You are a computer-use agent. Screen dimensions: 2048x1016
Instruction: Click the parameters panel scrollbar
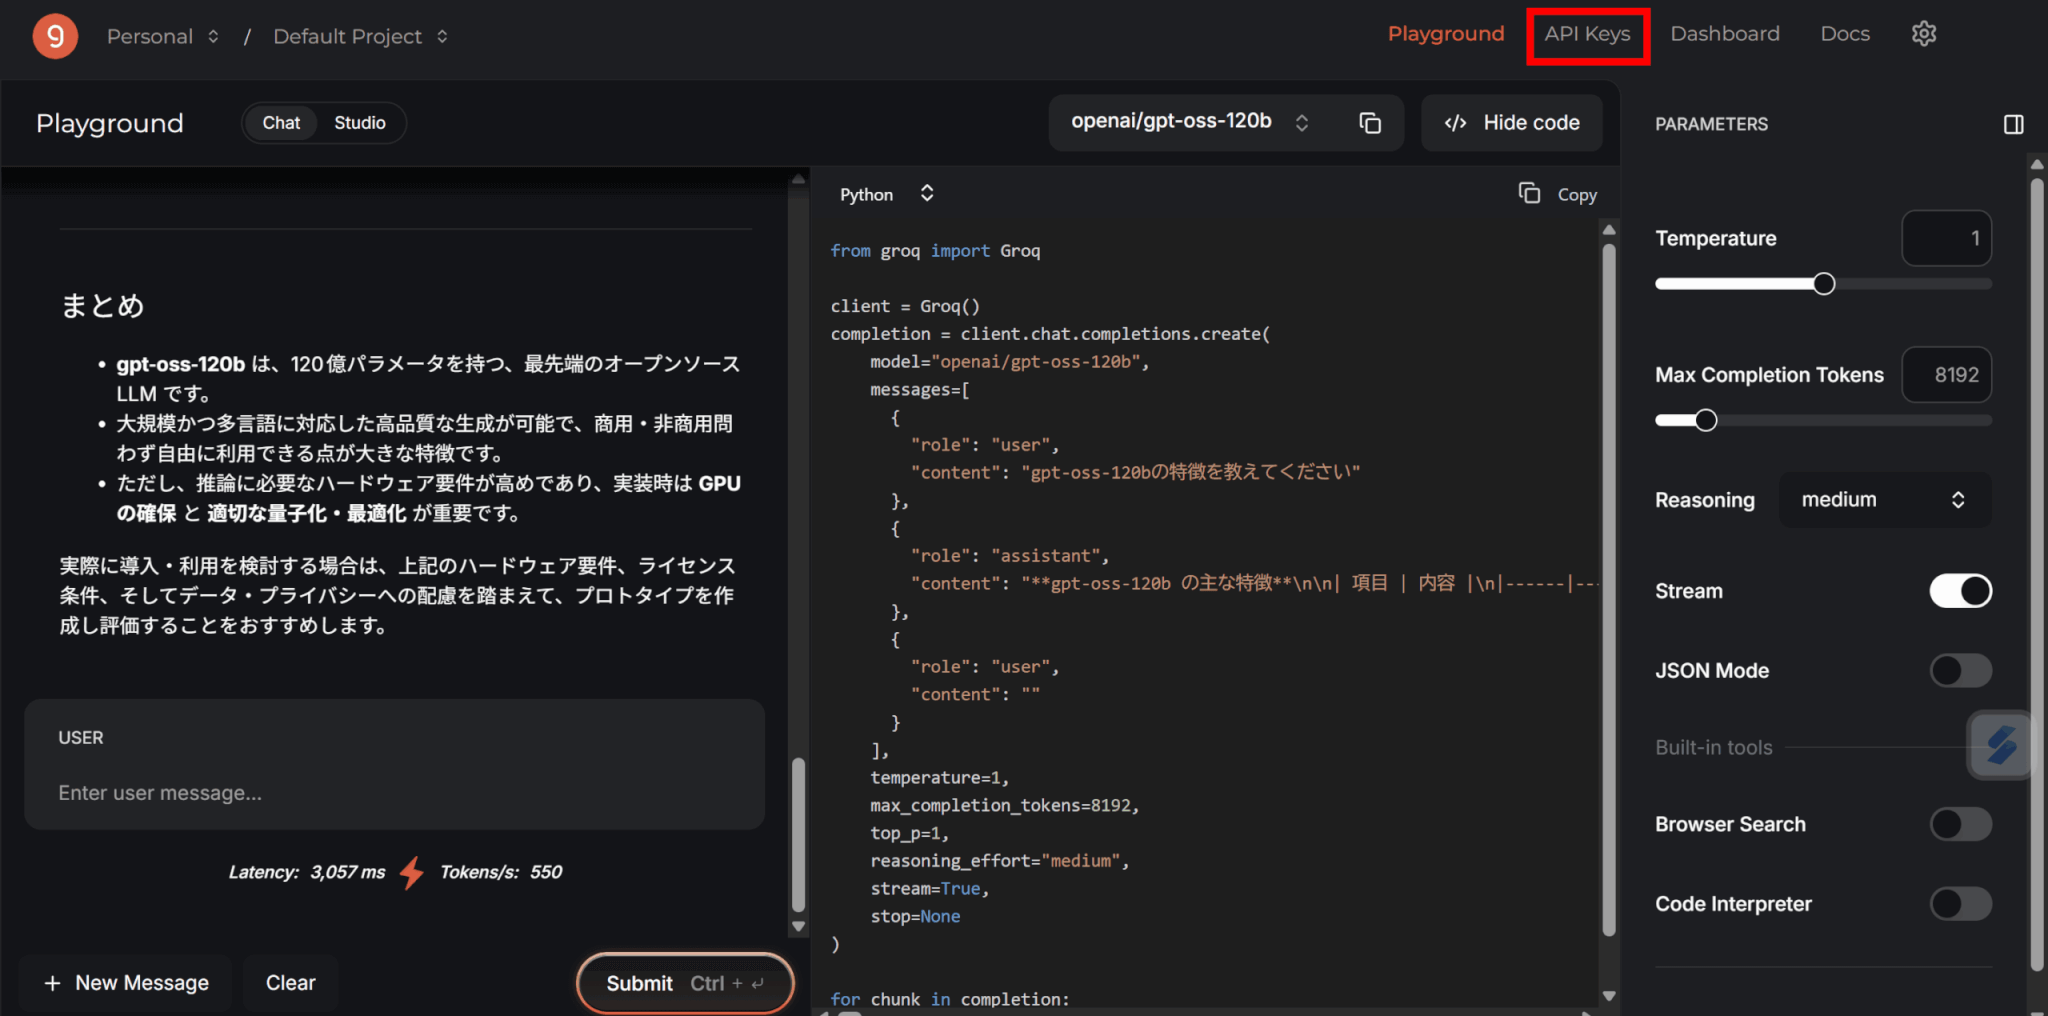pos(2037,575)
